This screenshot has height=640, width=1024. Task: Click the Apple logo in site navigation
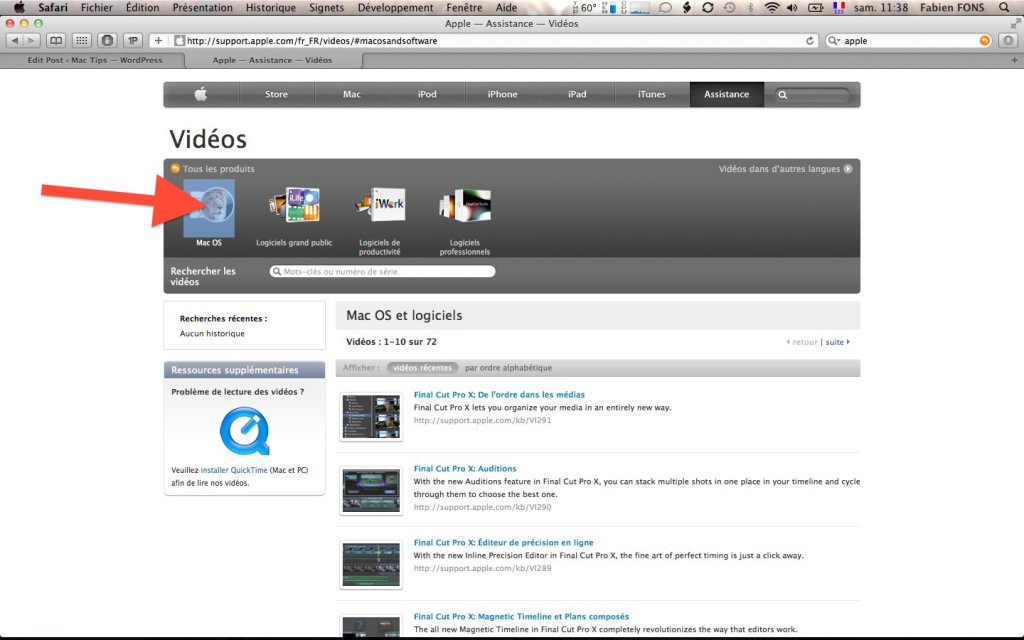click(201, 94)
